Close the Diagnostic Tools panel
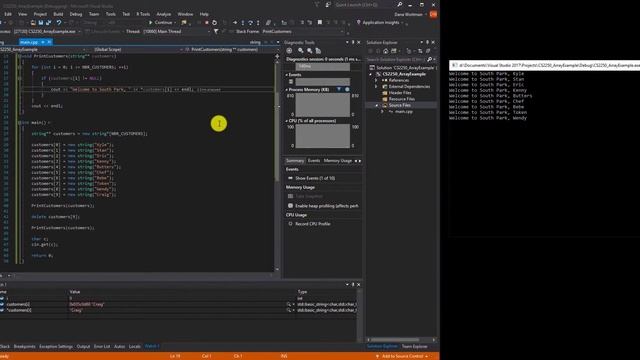 pyautogui.click(x=359, y=42)
